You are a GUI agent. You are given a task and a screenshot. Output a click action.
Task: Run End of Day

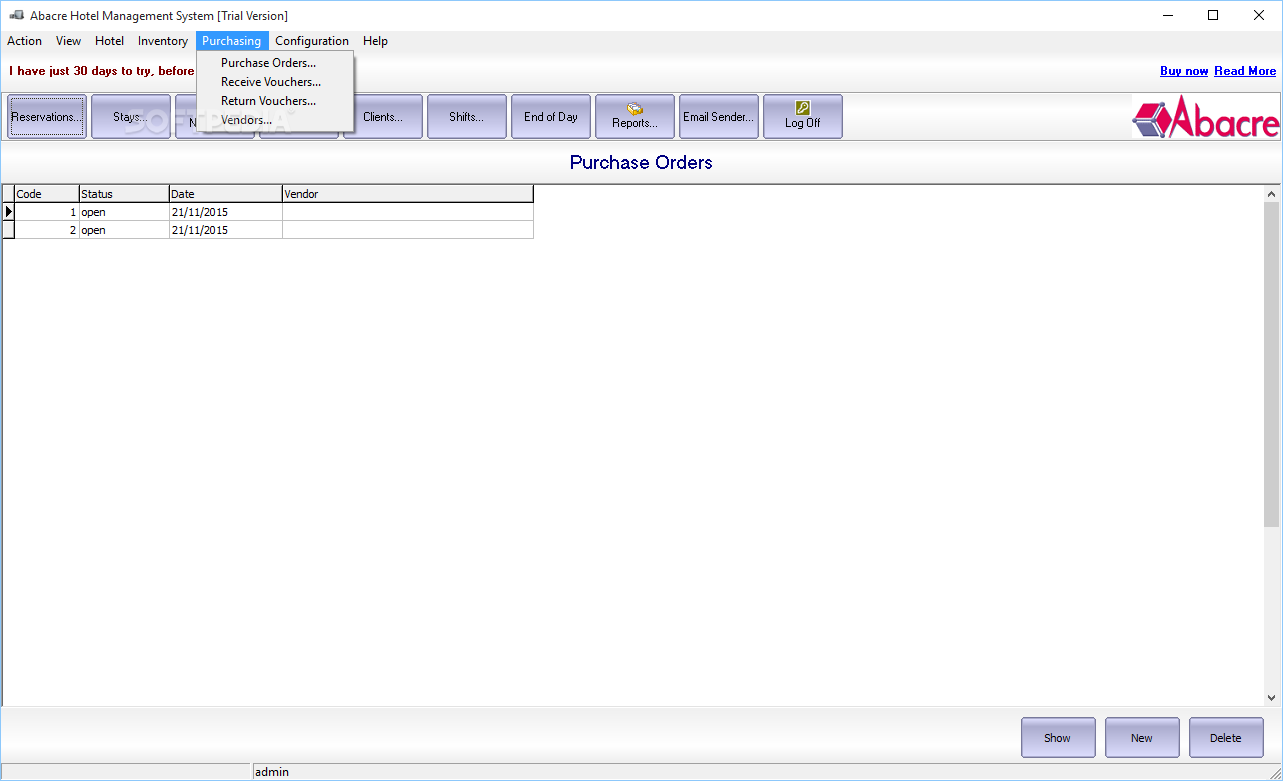click(x=551, y=116)
